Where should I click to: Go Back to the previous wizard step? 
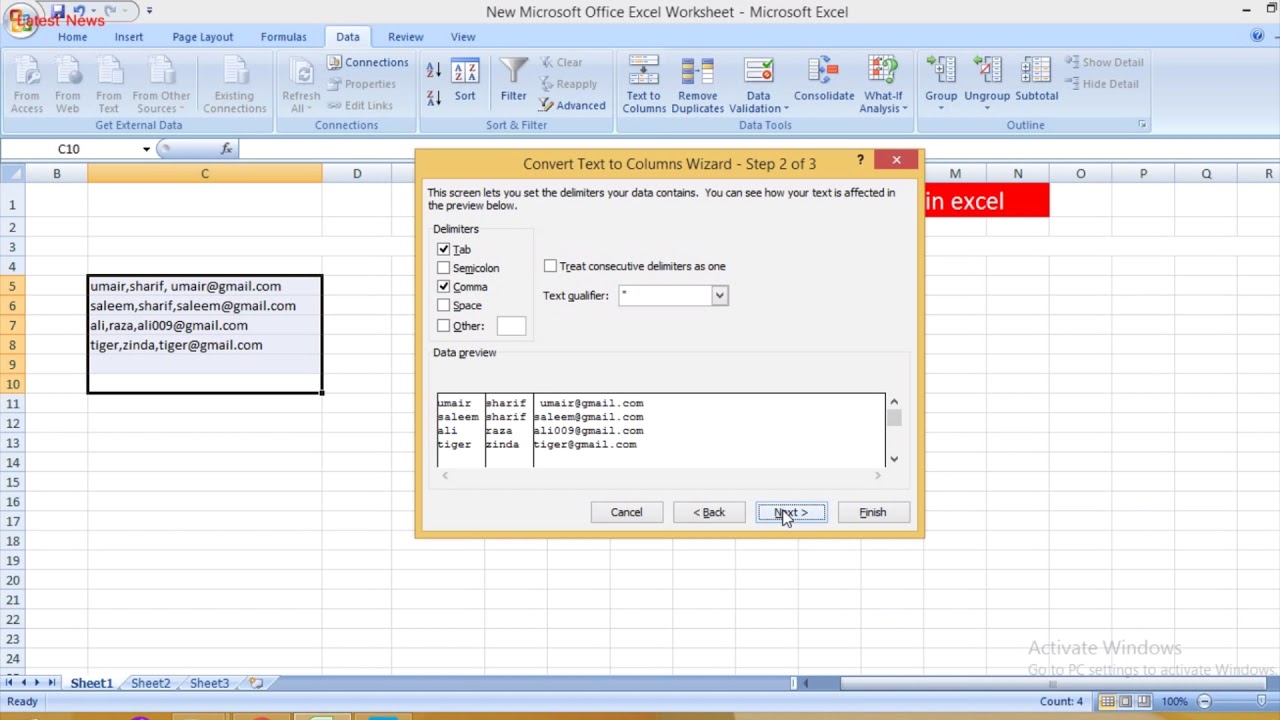click(x=709, y=512)
